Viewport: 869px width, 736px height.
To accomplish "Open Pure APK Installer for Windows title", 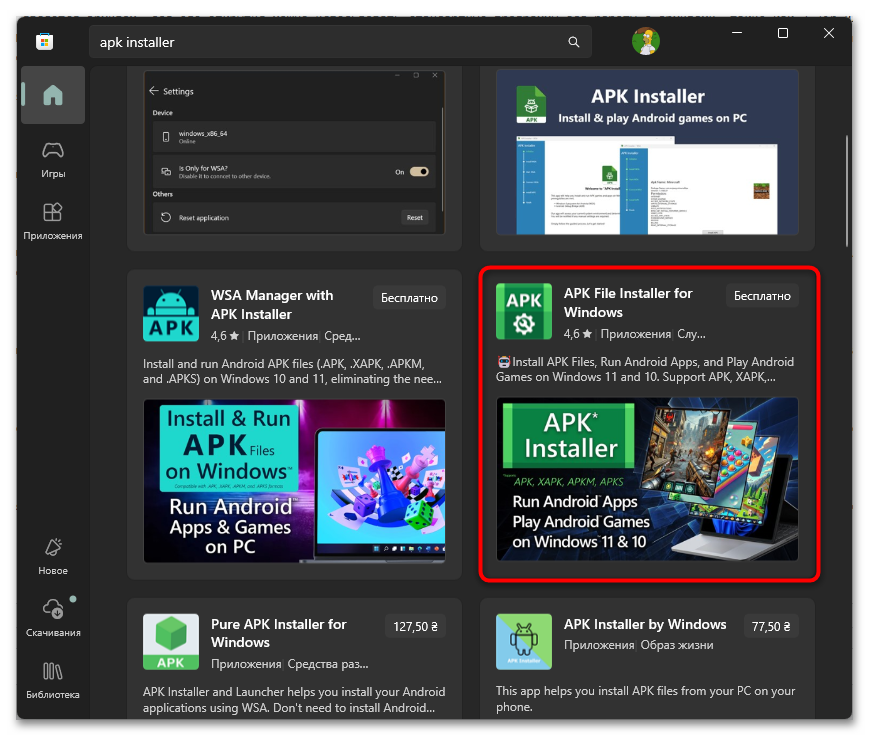I will pos(279,633).
